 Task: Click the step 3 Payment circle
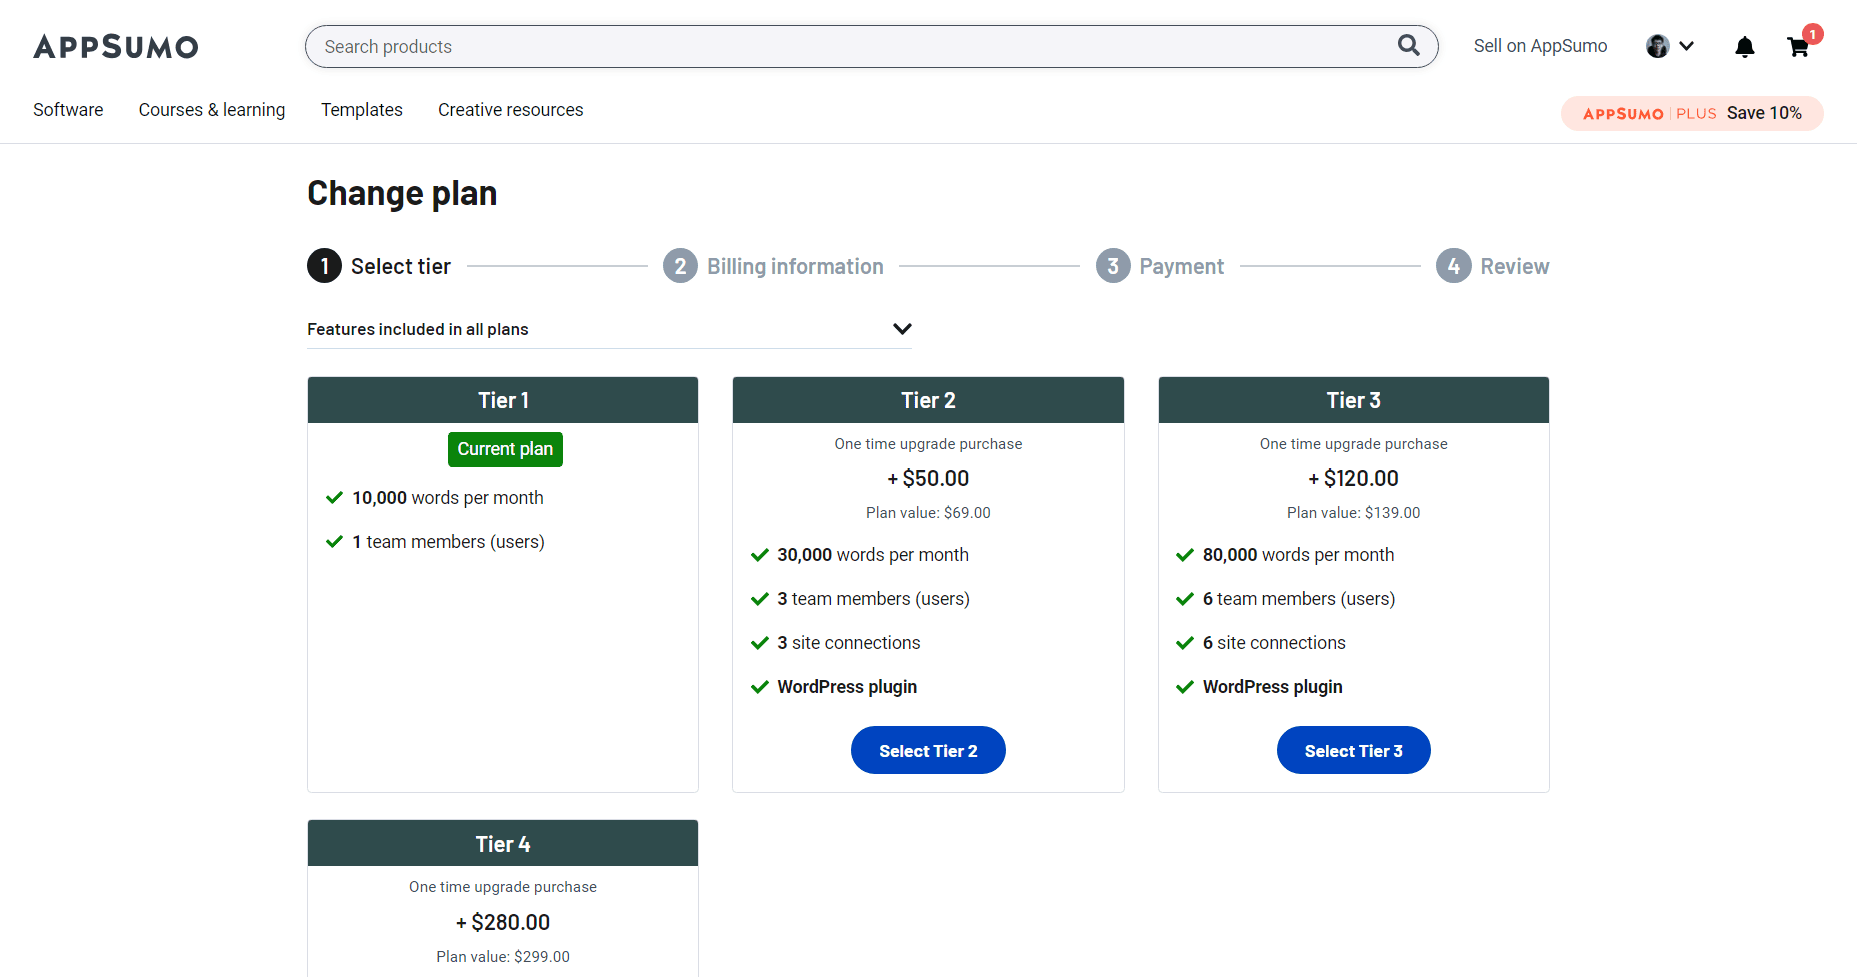coord(1112,266)
